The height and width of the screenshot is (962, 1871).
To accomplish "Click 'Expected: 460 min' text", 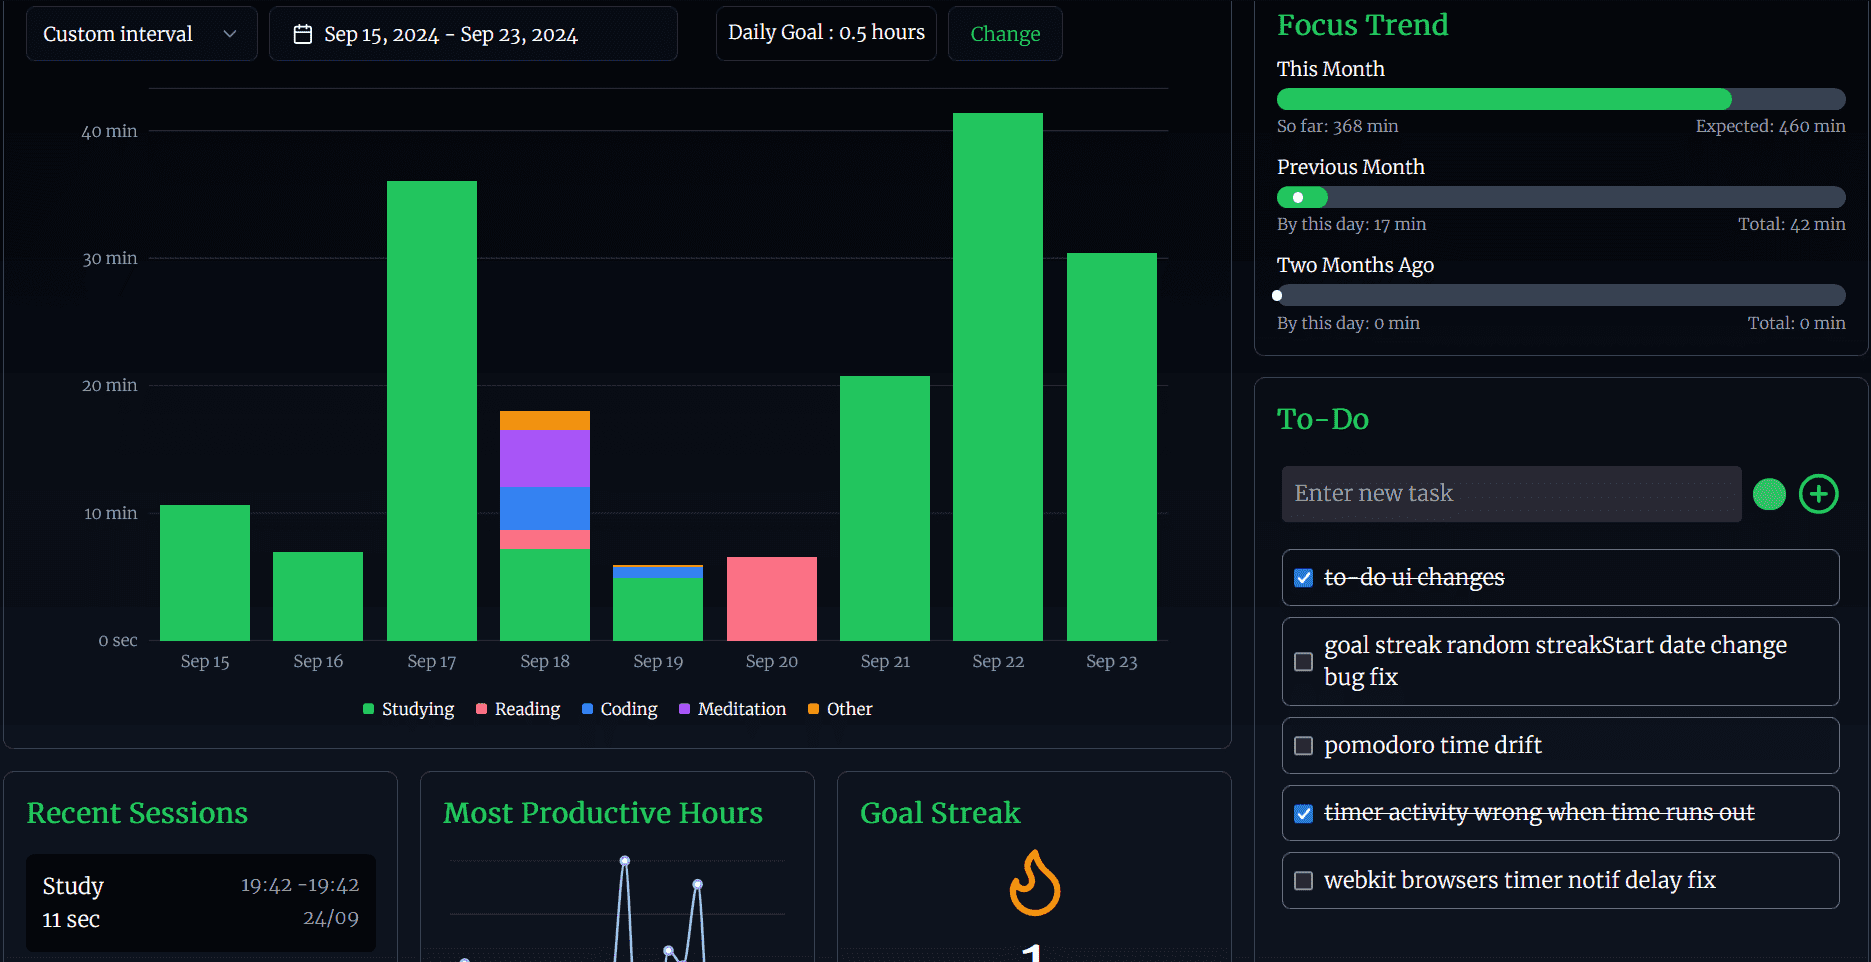I will tap(1771, 126).
